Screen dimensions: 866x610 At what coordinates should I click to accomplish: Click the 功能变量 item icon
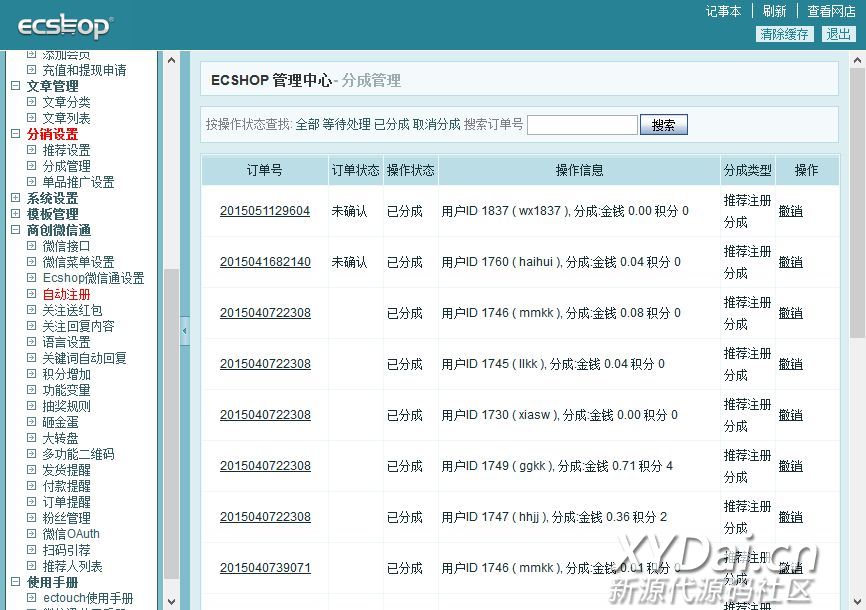(31, 390)
